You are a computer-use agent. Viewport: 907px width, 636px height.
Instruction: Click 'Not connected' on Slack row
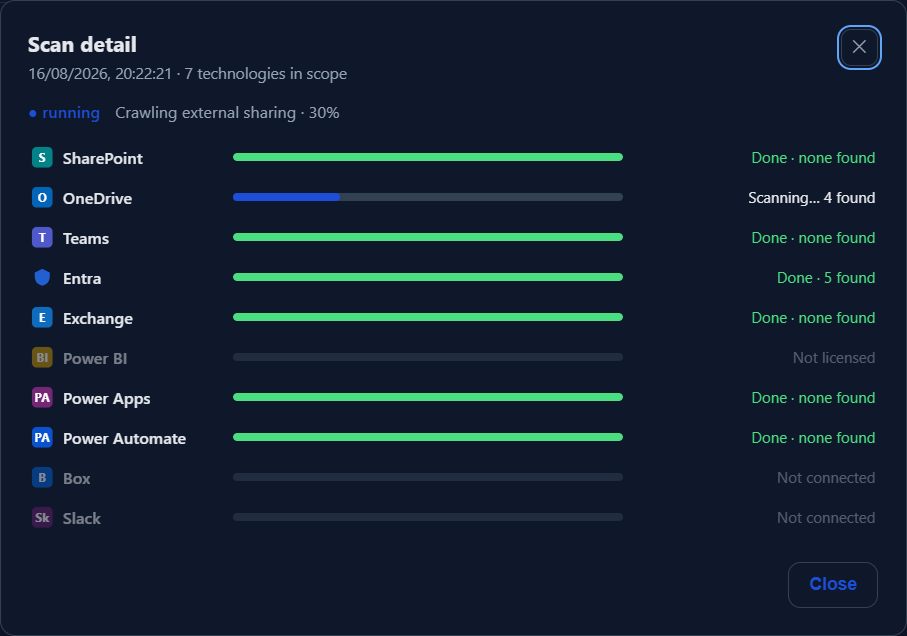pyautogui.click(x=826, y=517)
